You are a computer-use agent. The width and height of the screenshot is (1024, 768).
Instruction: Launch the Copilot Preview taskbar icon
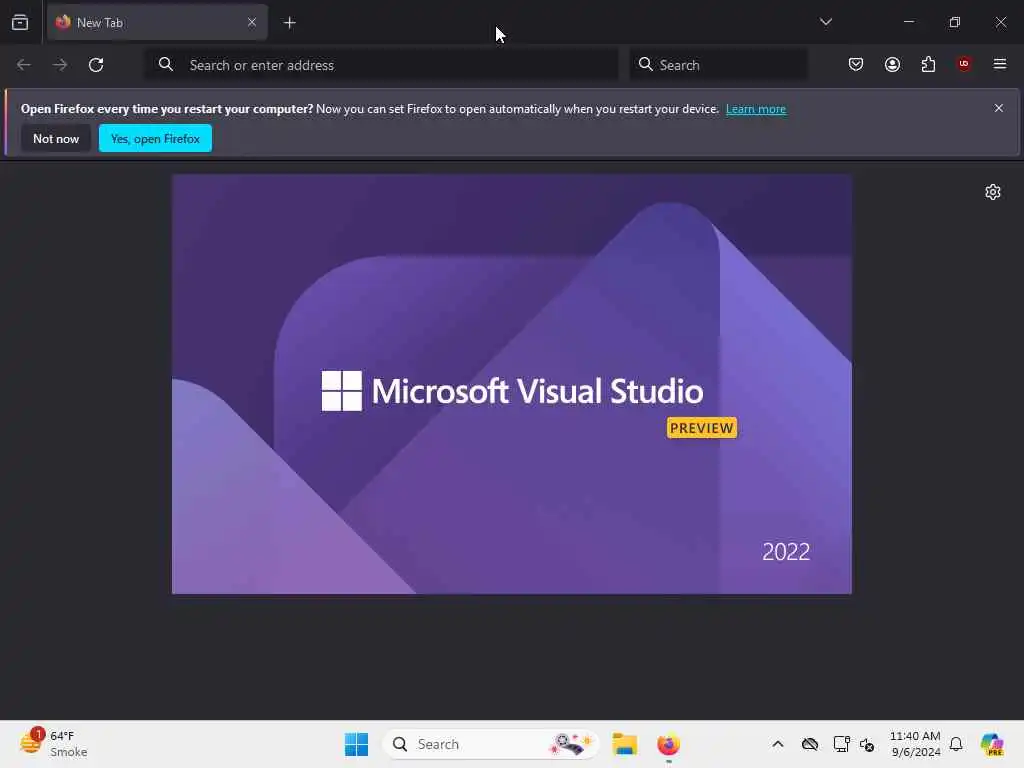click(992, 744)
